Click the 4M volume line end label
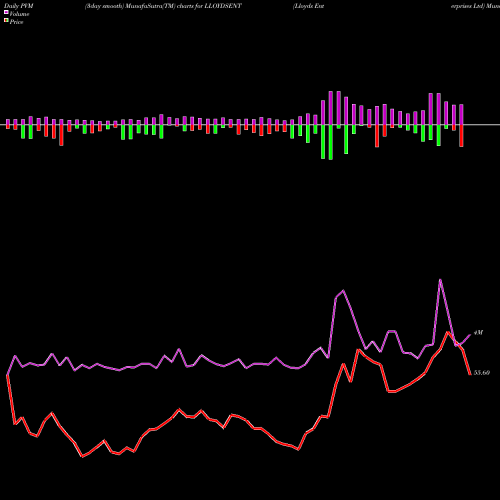 (478, 333)
